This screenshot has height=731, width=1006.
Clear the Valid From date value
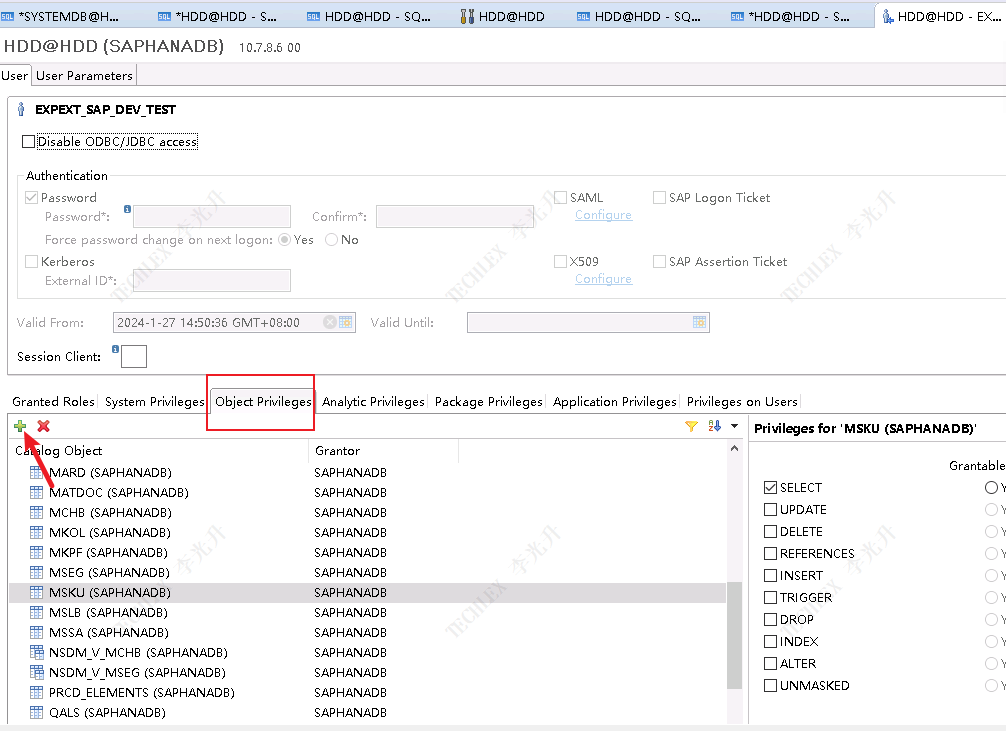click(330, 322)
